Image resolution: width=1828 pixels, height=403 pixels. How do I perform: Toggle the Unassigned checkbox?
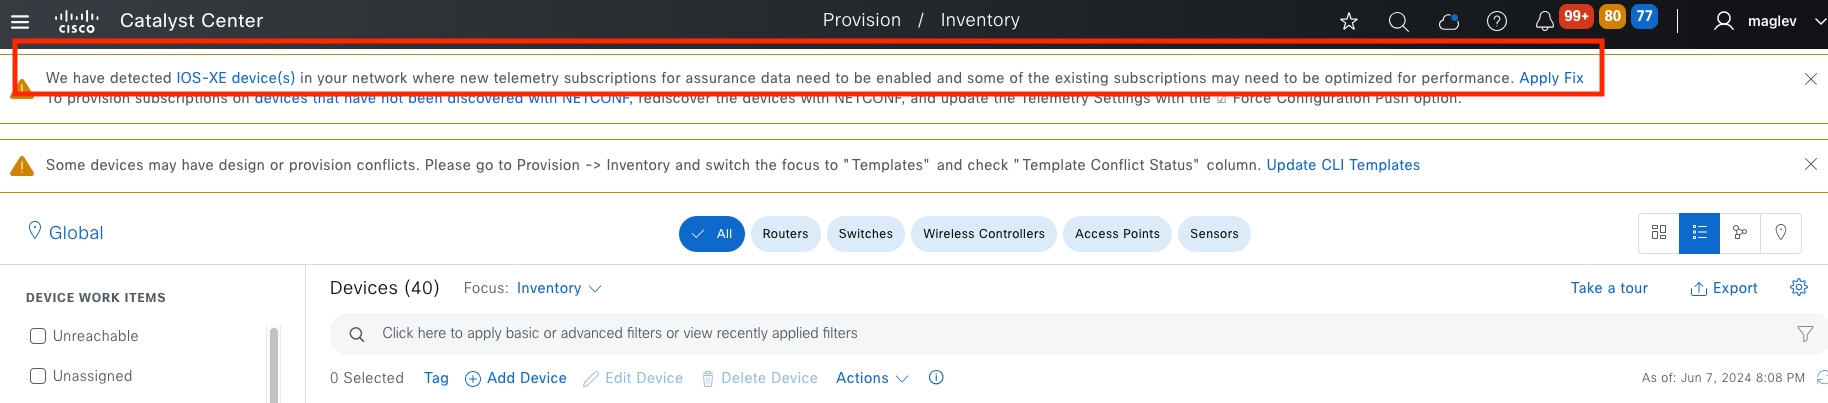(x=38, y=376)
